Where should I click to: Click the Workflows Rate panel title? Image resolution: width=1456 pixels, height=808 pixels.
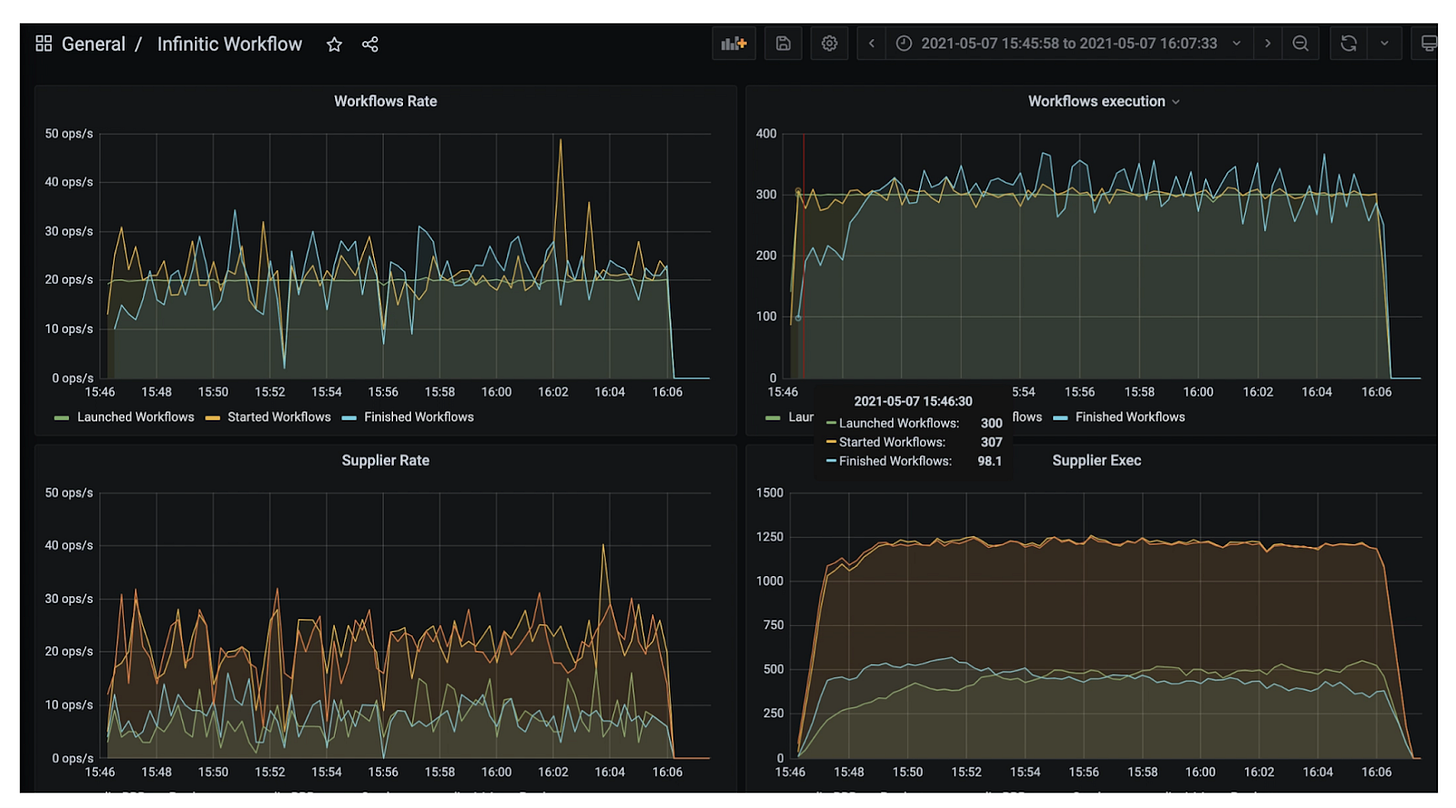pyautogui.click(x=385, y=101)
